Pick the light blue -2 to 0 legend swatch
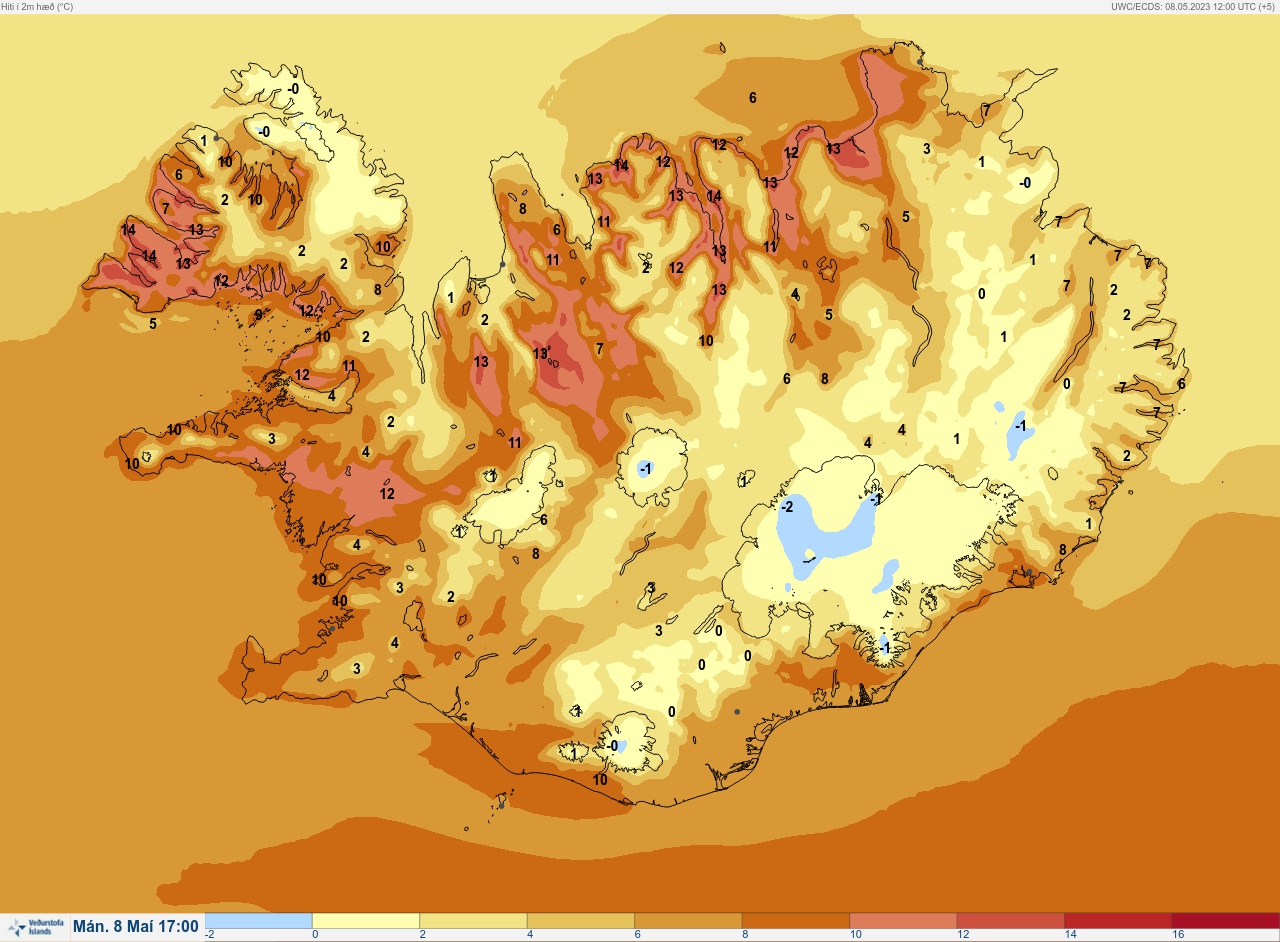This screenshot has width=1280, height=942. point(258,920)
